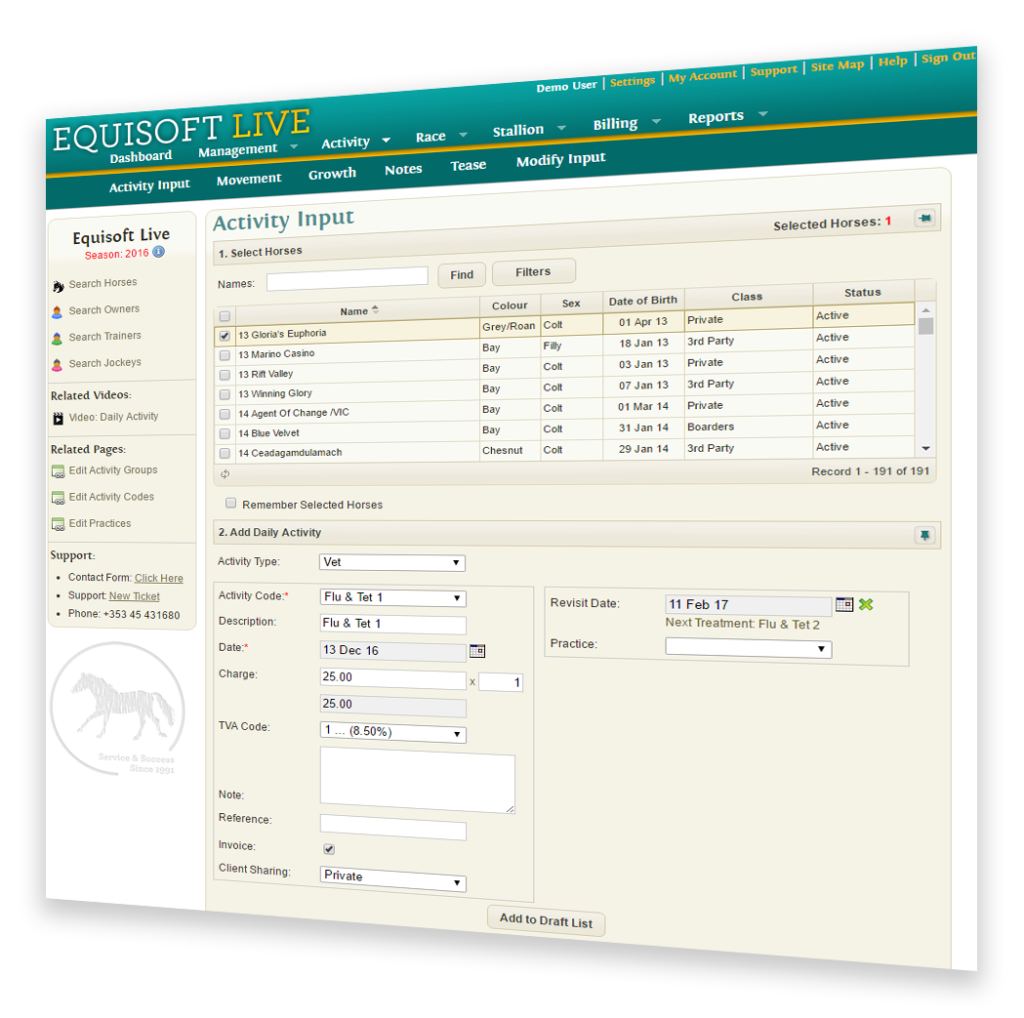Click inside the Names search field
The height and width of the screenshot is (1018, 1024).
pyautogui.click(x=347, y=275)
